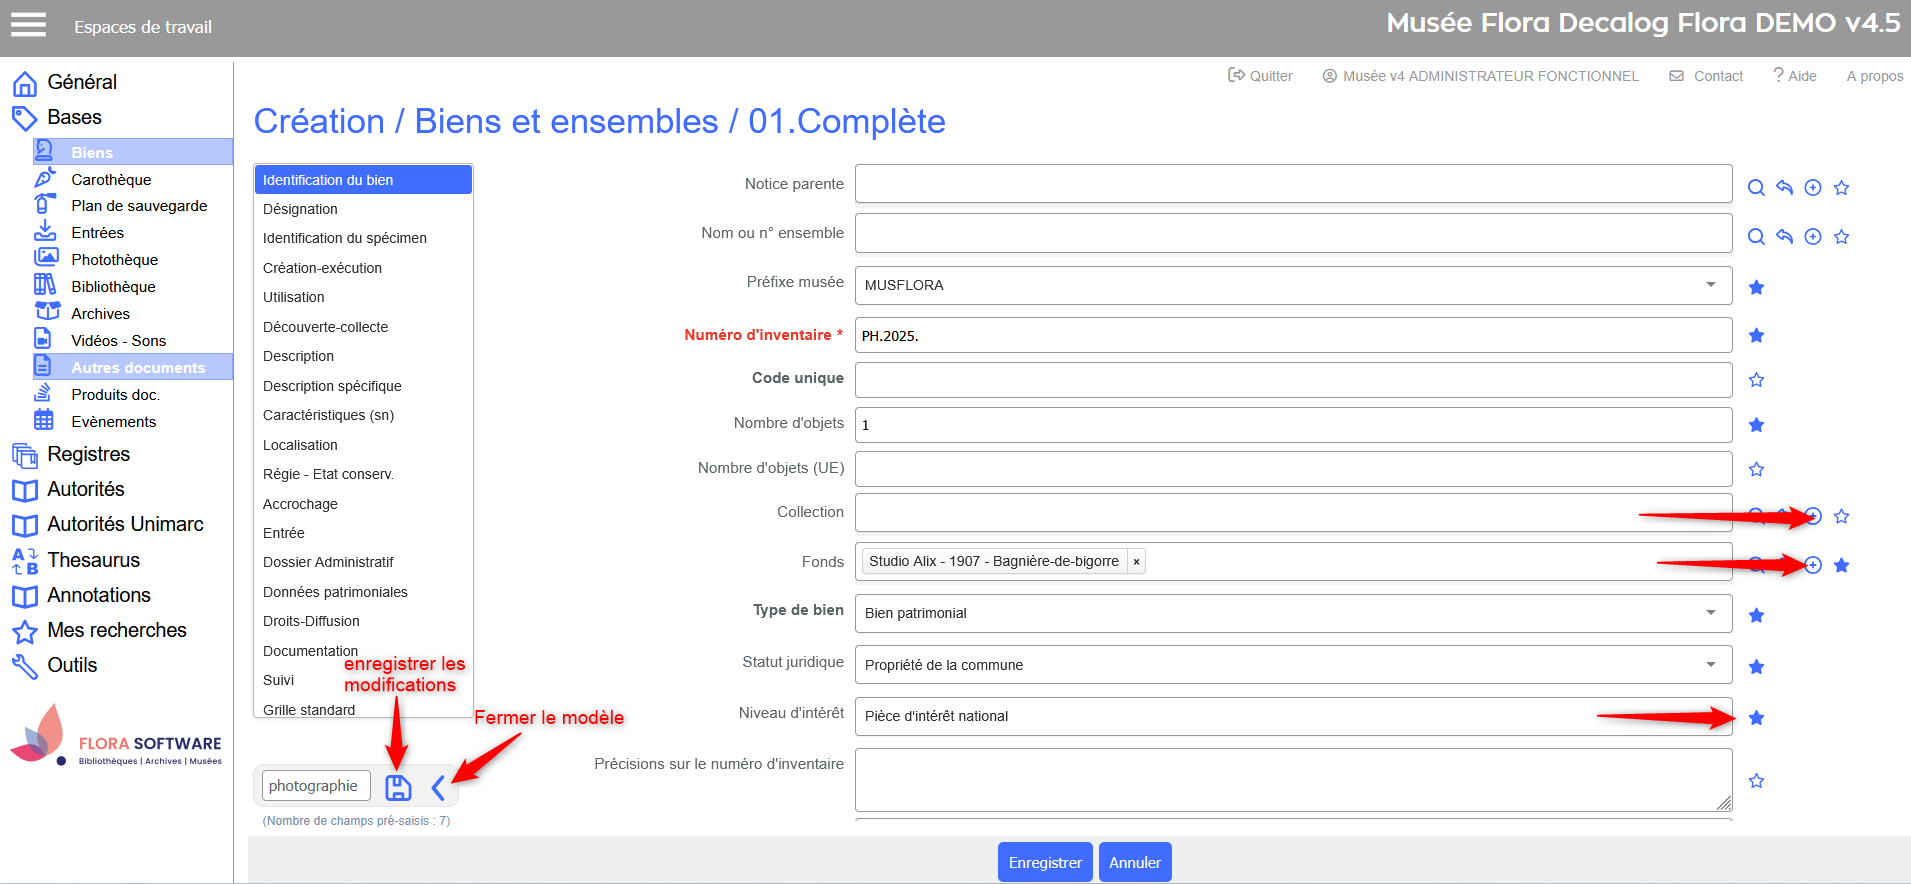Click the Quitter link
This screenshot has height=884, width=1911.
pyautogui.click(x=1260, y=76)
